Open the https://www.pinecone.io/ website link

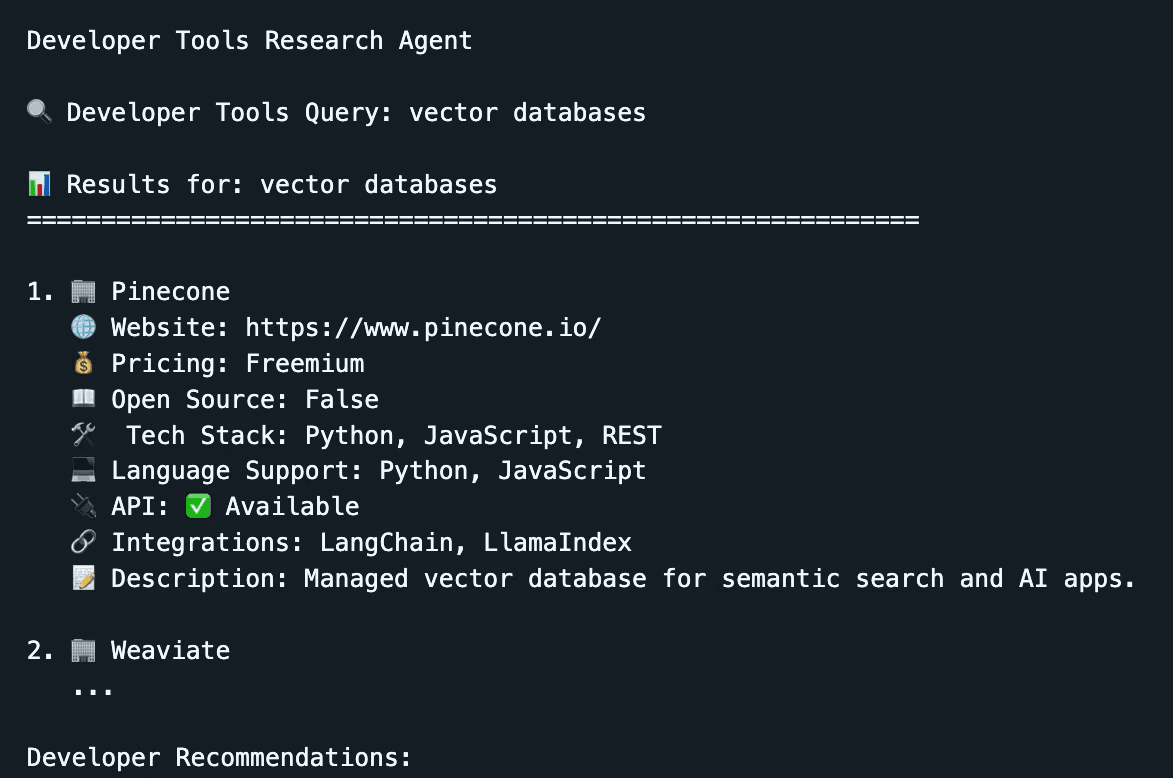point(423,327)
